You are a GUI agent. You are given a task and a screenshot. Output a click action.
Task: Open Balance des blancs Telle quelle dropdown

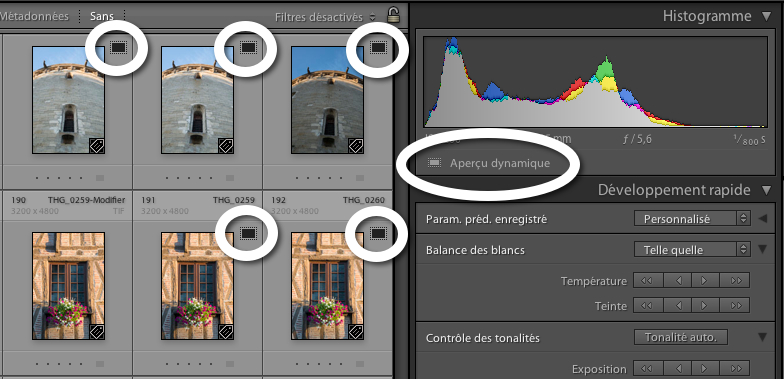[692, 250]
